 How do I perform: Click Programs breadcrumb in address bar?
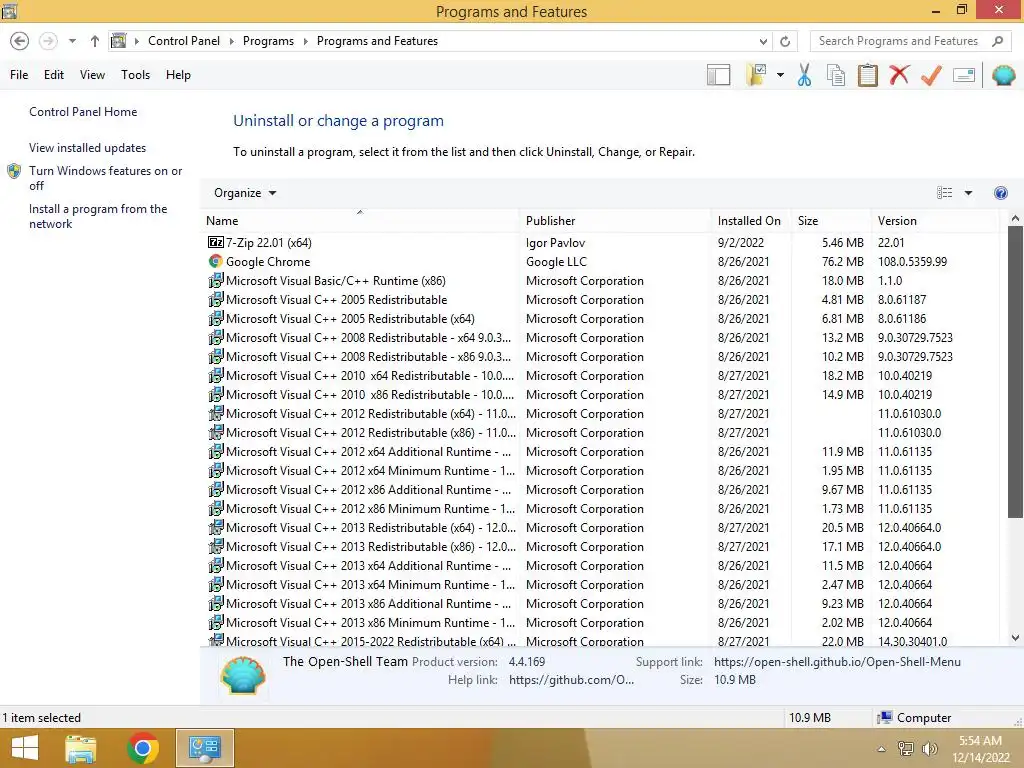coord(268,41)
